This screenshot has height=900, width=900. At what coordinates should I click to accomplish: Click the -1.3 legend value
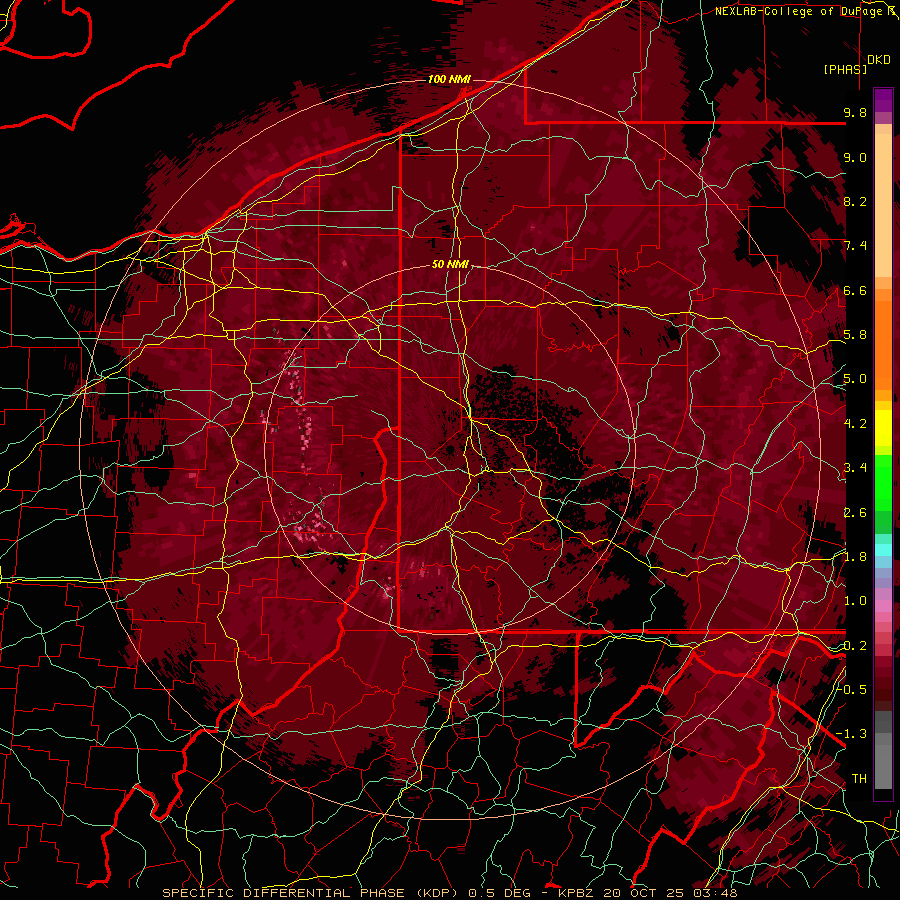tap(852, 734)
